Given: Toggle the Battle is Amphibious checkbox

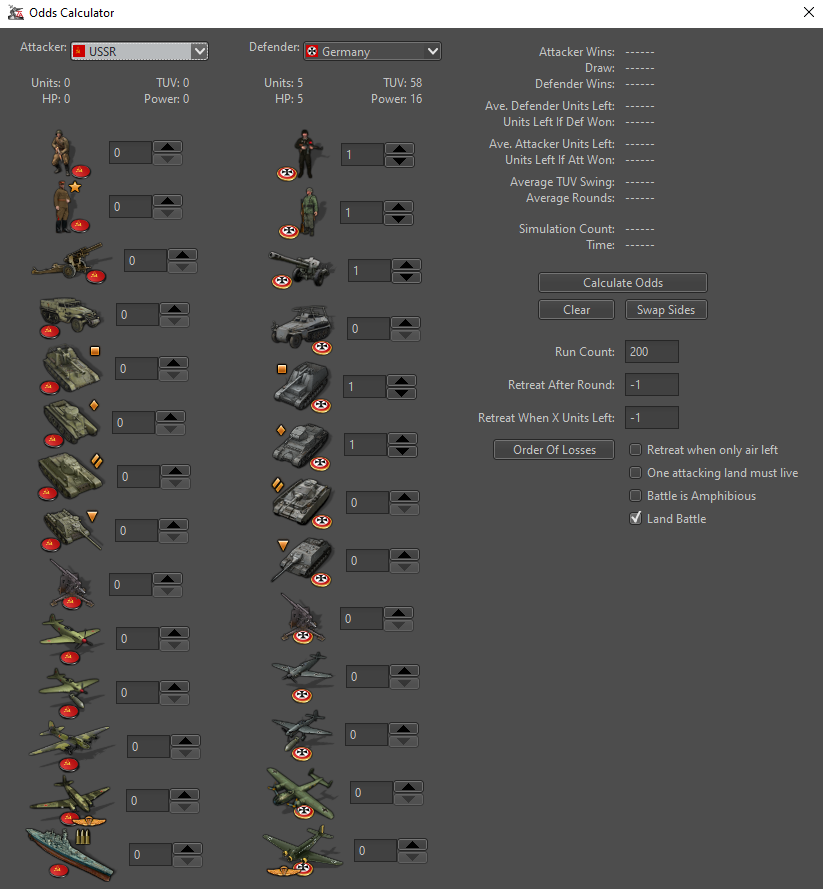Looking at the screenshot, I should click(635, 496).
